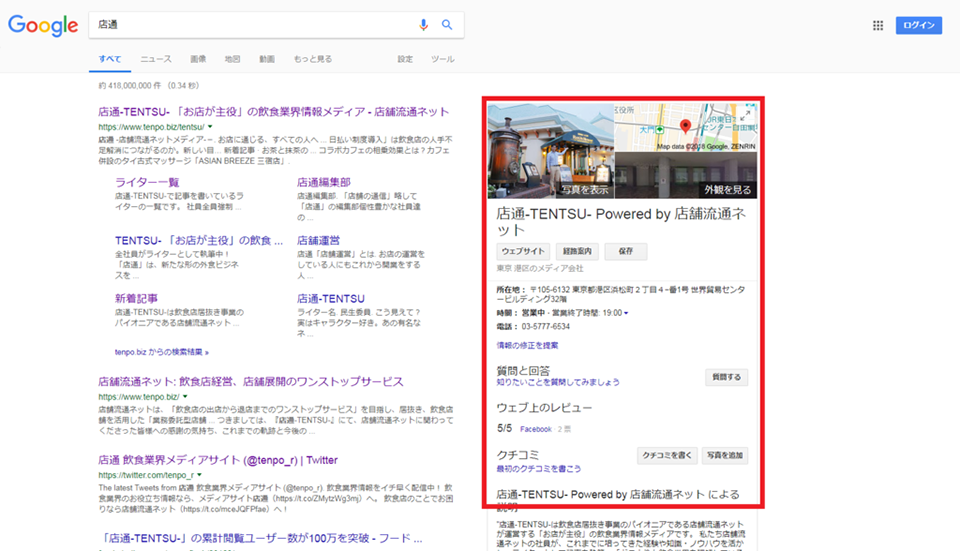Image resolution: width=960 pixels, height=551 pixels.
Task: Click the 所在地 address text
Action: (x=621, y=294)
